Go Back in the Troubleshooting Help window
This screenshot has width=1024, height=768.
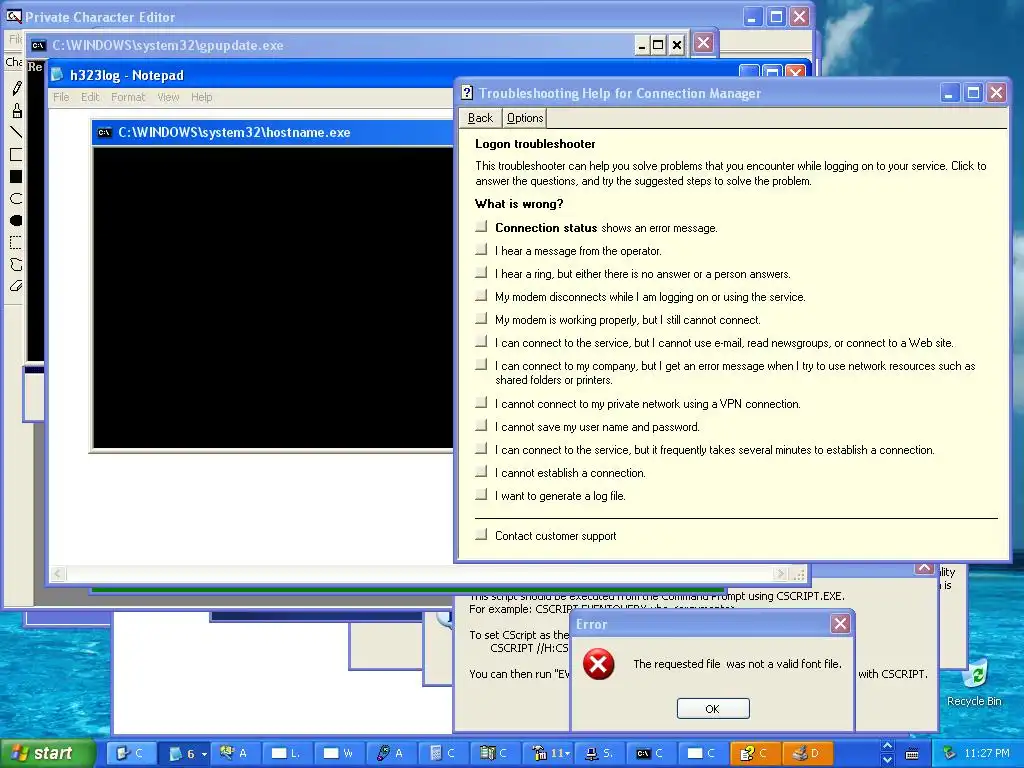tap(480, 118)
